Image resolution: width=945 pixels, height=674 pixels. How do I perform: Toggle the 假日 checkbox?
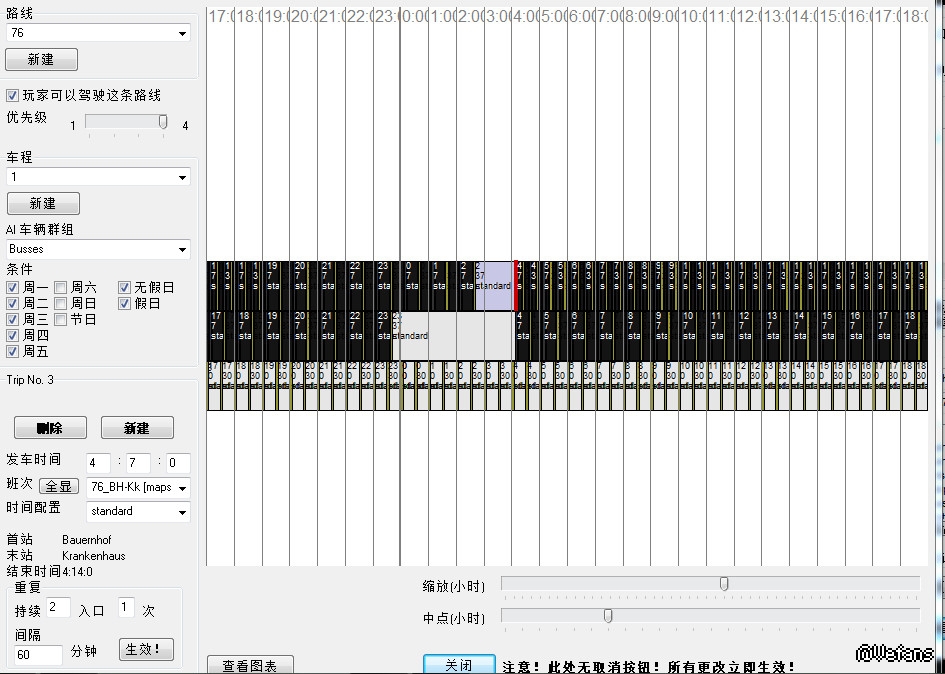pyautogui.click(x=124, y=303)
